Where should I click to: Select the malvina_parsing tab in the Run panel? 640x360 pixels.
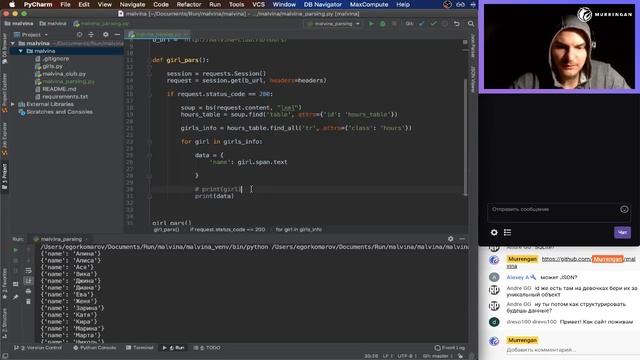[60, 239]
